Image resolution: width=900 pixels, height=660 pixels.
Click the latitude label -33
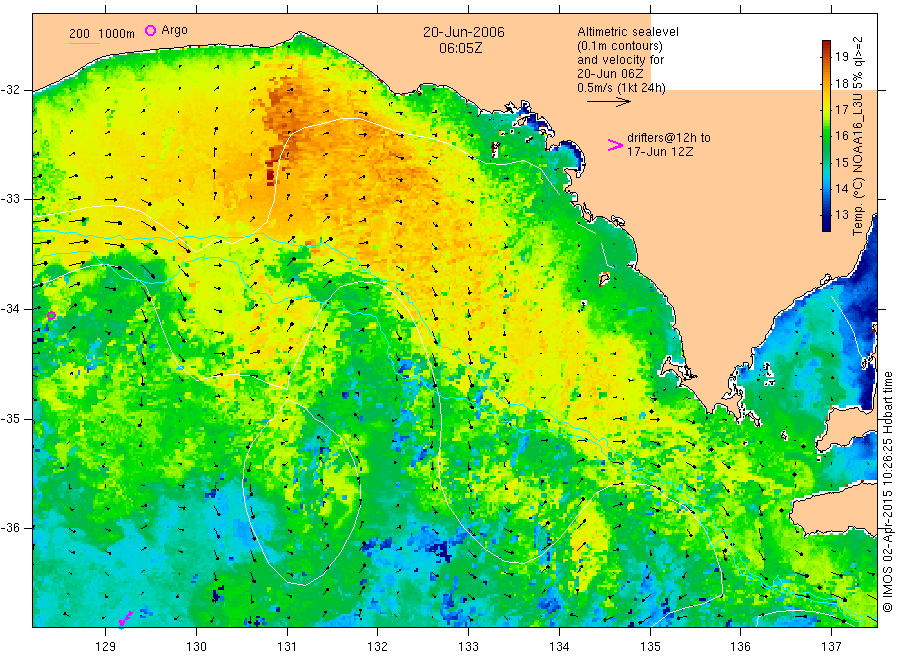pyautogui.click(x=10, y=199)
